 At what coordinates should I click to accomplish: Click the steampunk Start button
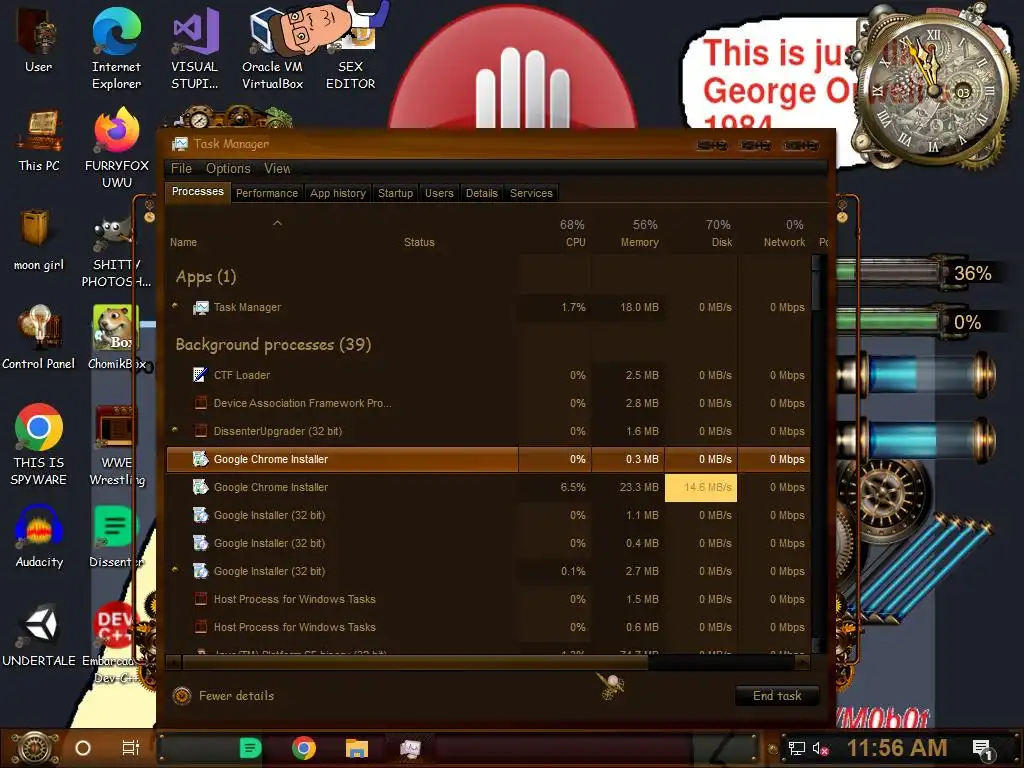[x=35, y=748]
